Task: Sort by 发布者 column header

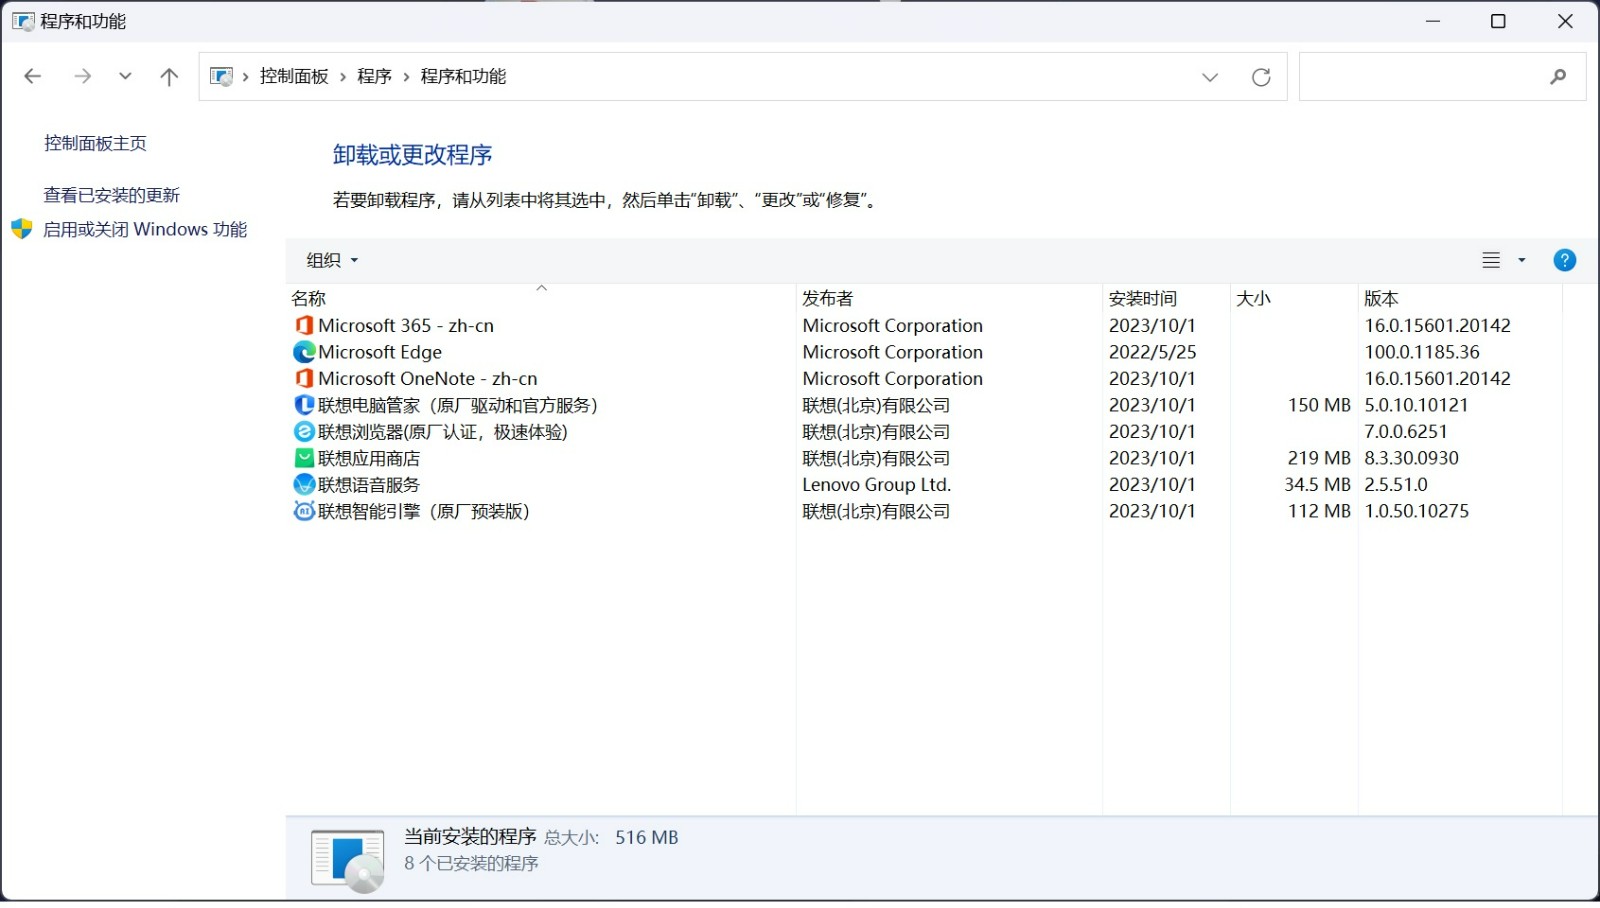Action: [x=828, y=298]
